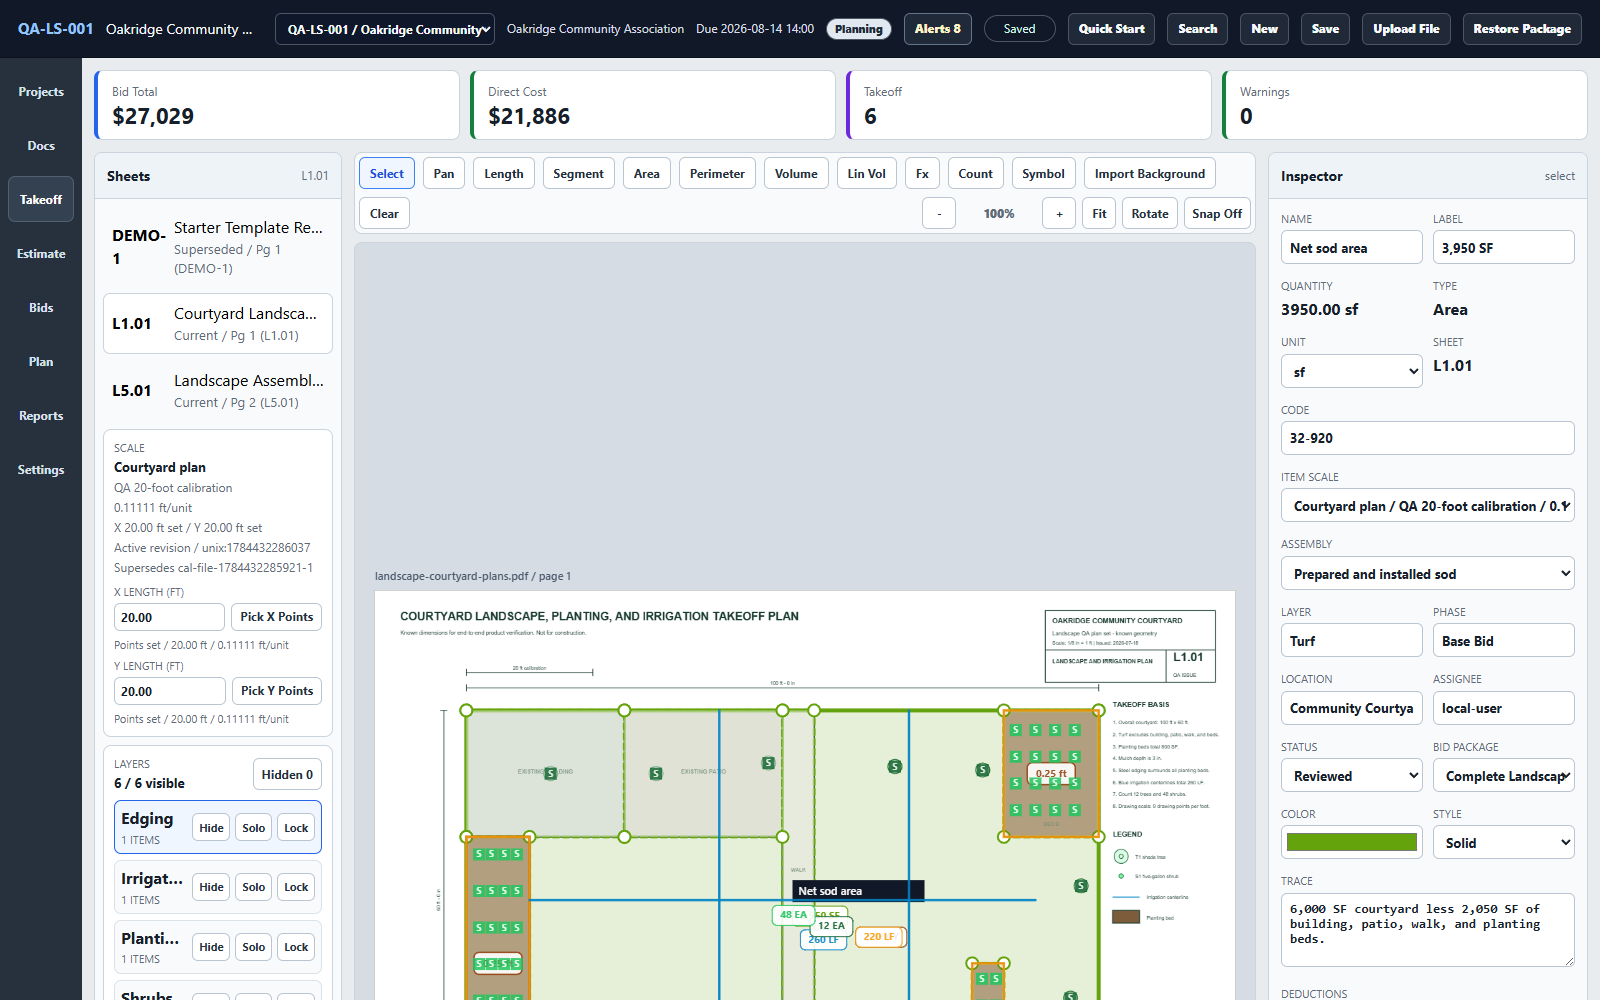
Task: Select sheet L5.01 Landscape Assembly
Action: point(218,391)
